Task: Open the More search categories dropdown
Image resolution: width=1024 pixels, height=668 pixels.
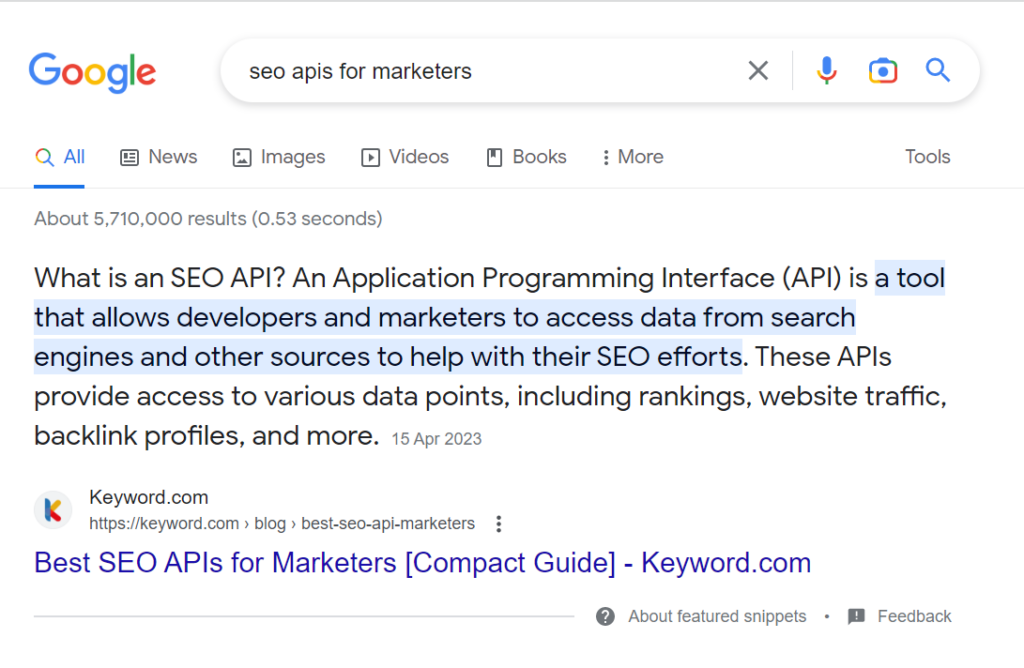Action: [631, 157]
